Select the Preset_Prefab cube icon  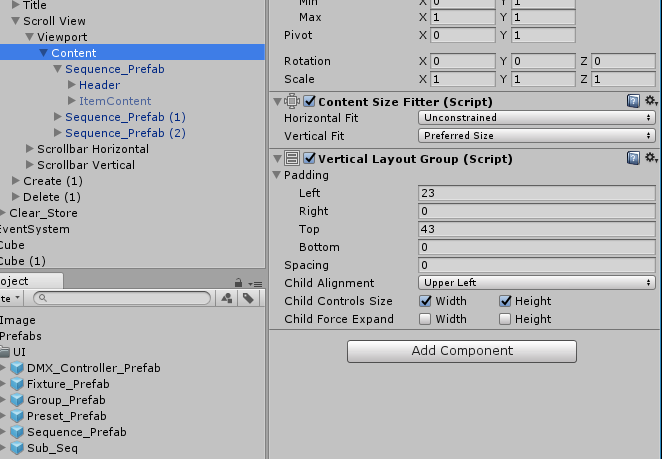pos(17,416)
